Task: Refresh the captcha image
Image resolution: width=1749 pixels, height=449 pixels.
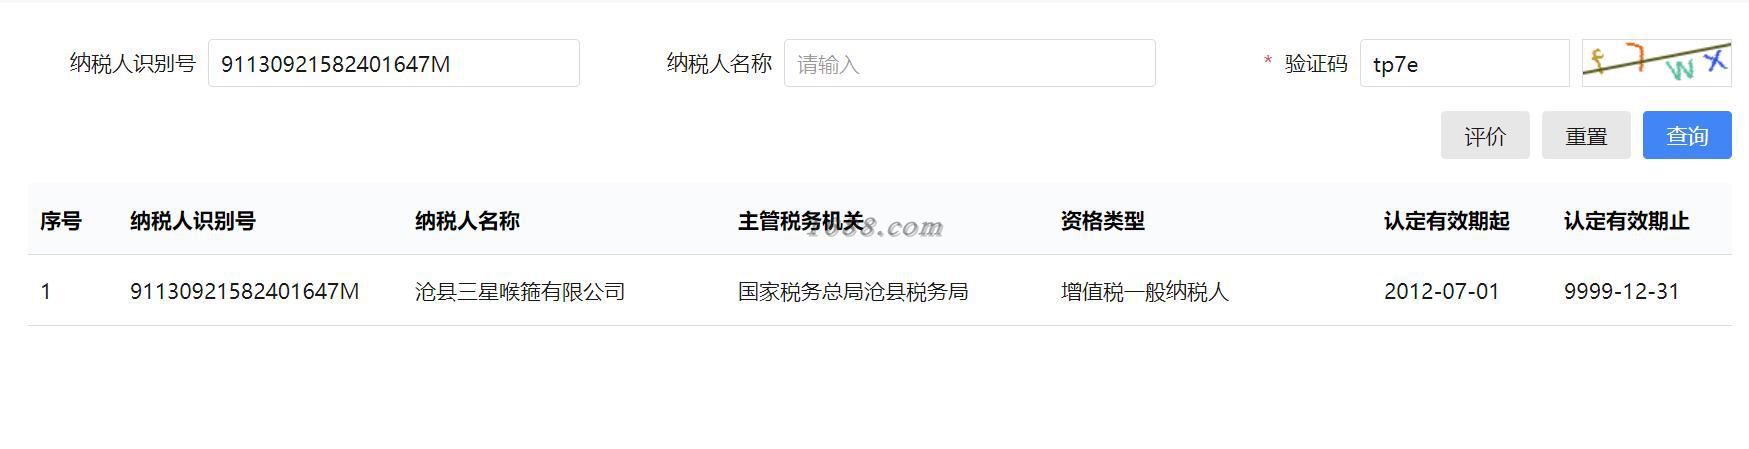Action: pos(1656,63)
